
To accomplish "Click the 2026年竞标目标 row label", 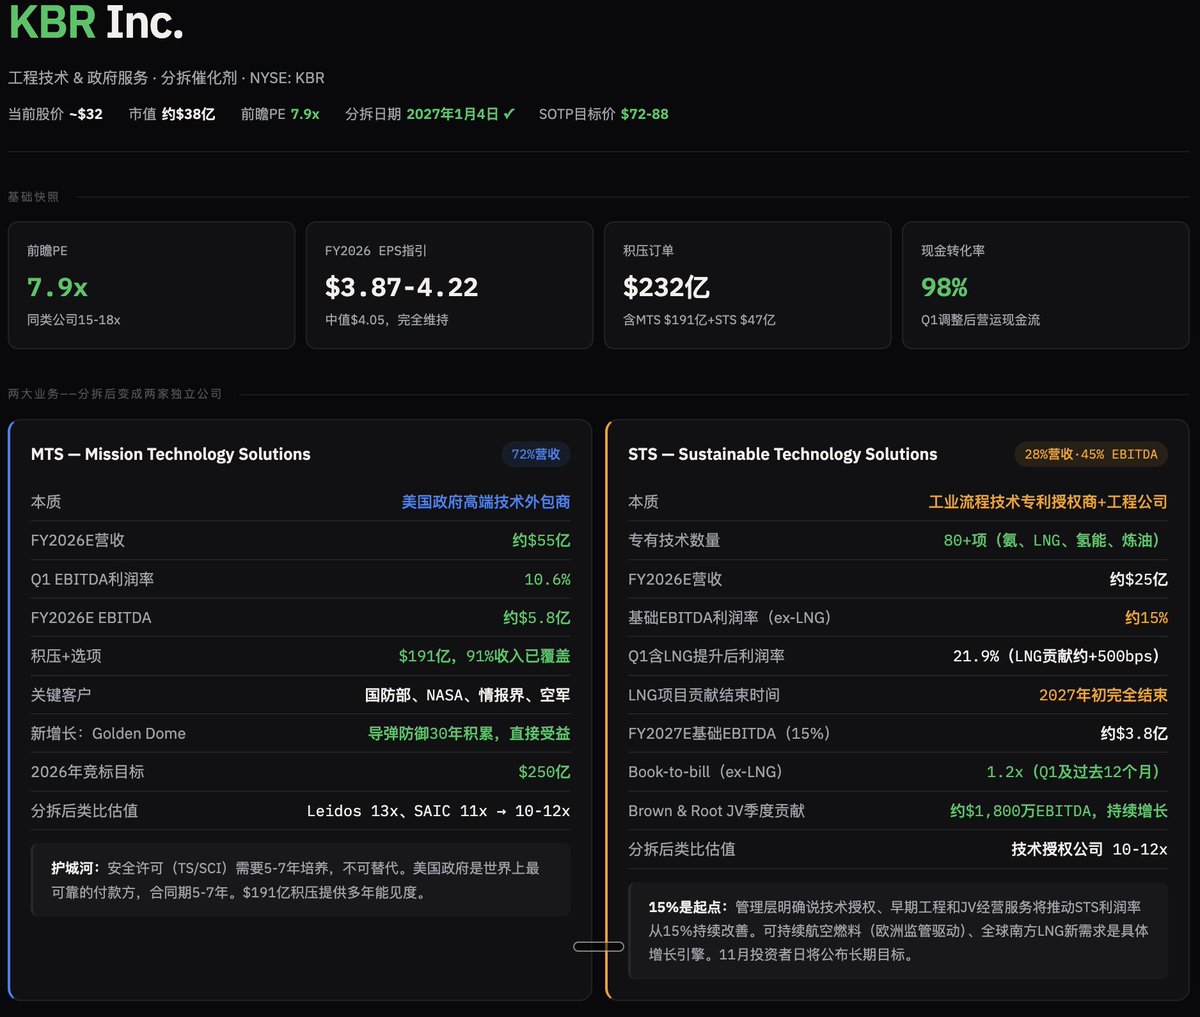I will (88, 772).
